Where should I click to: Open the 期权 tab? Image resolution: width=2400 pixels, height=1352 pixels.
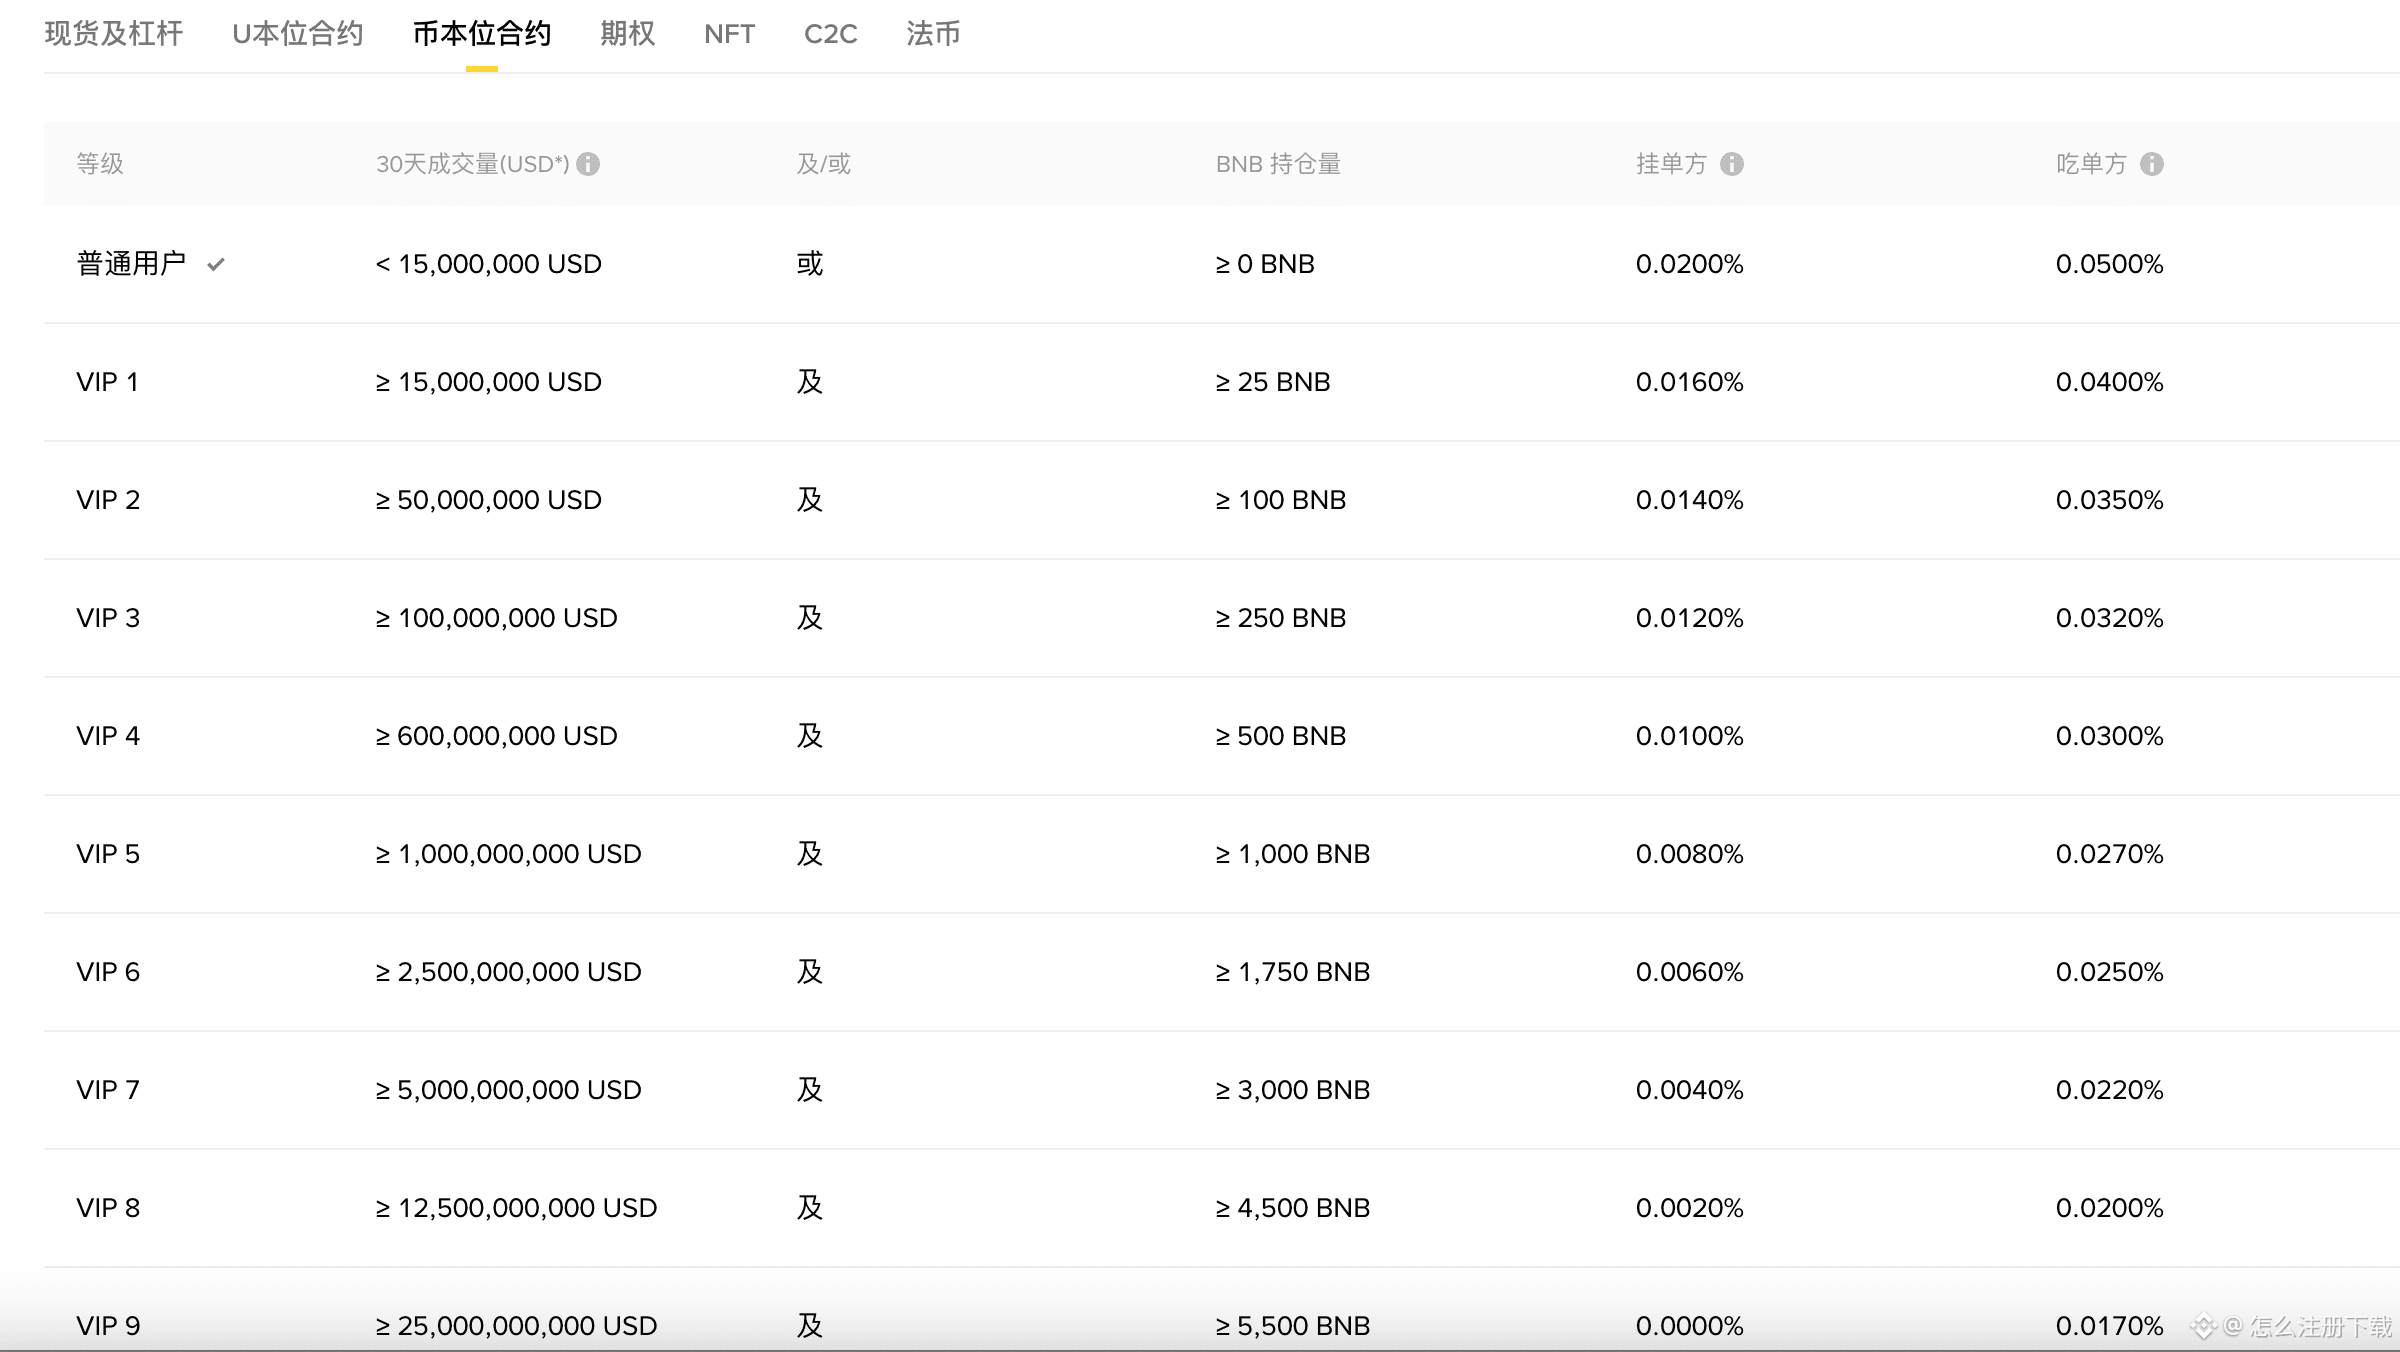click(628, 33)
